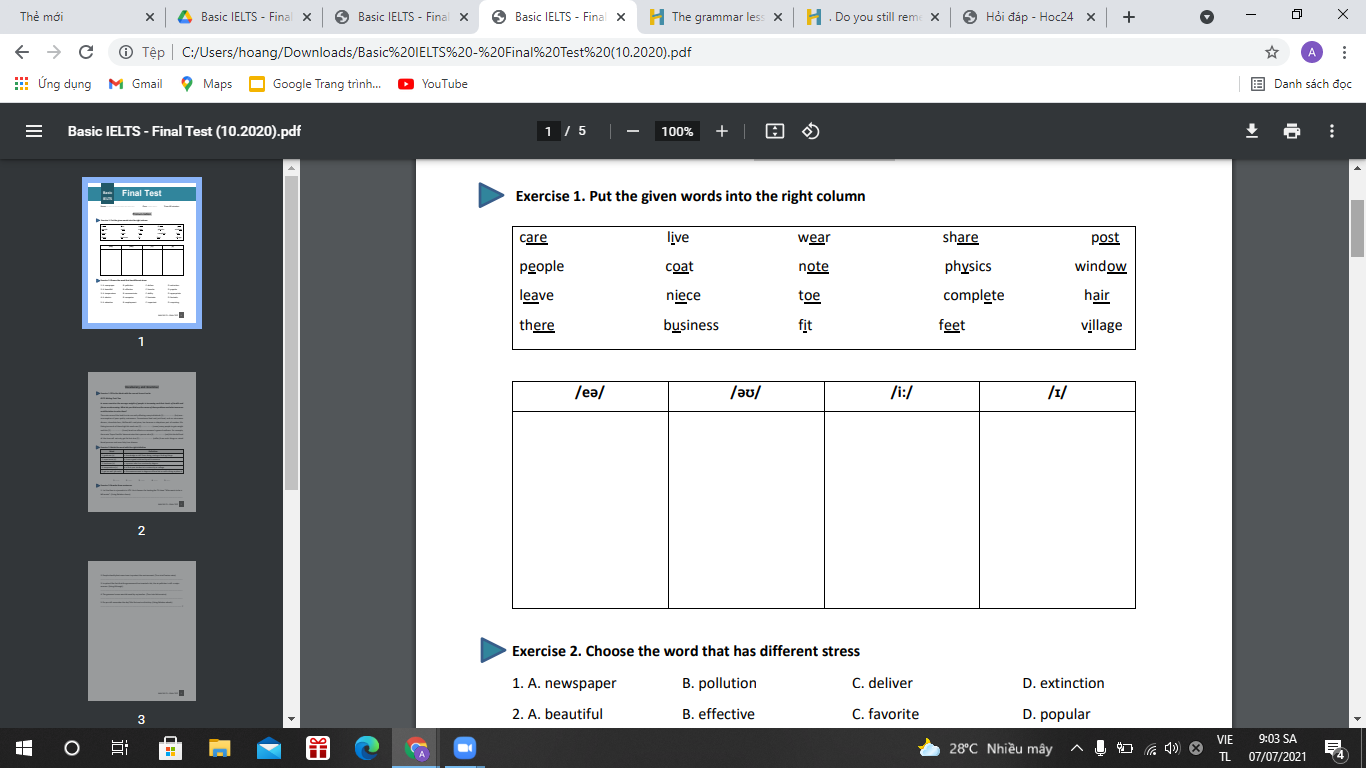
Task: Open the Ứng dụng apps shortcut
Action: click(x=53, y=84)
